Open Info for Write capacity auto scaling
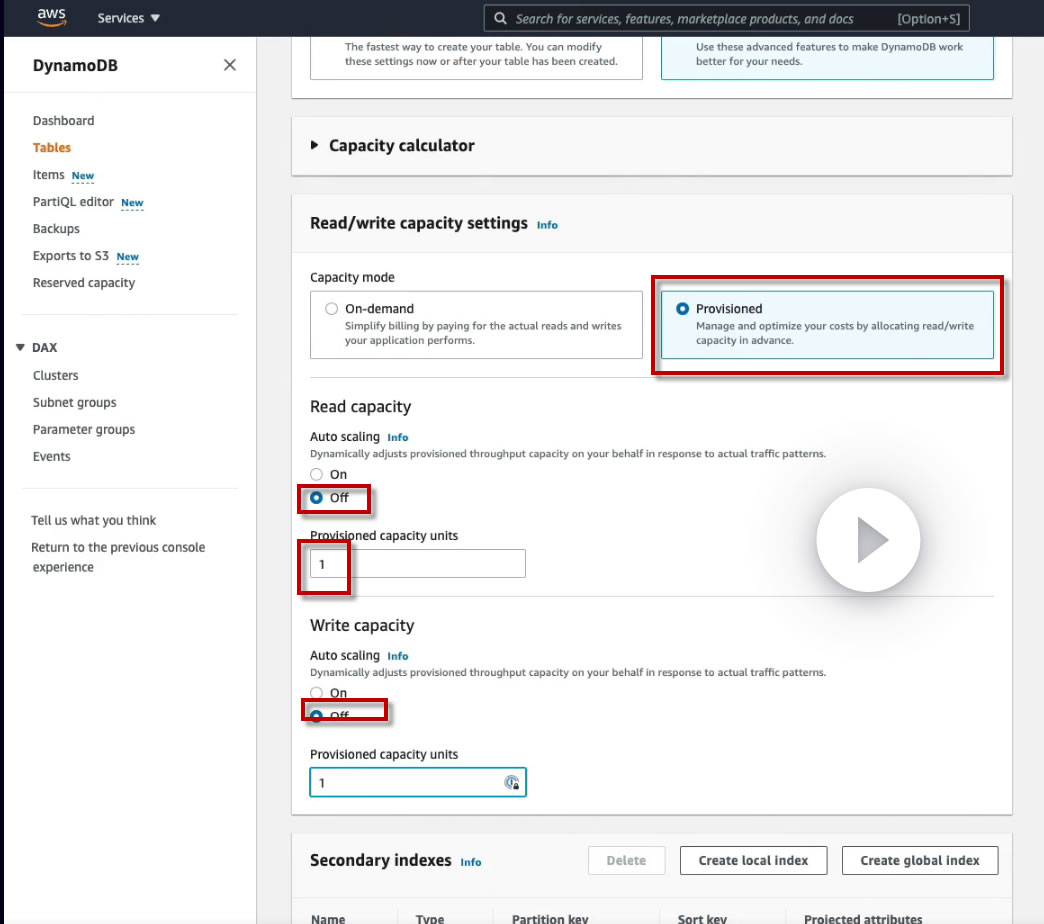Viewport: 1044px width, 924px height. tap(397, 656)
